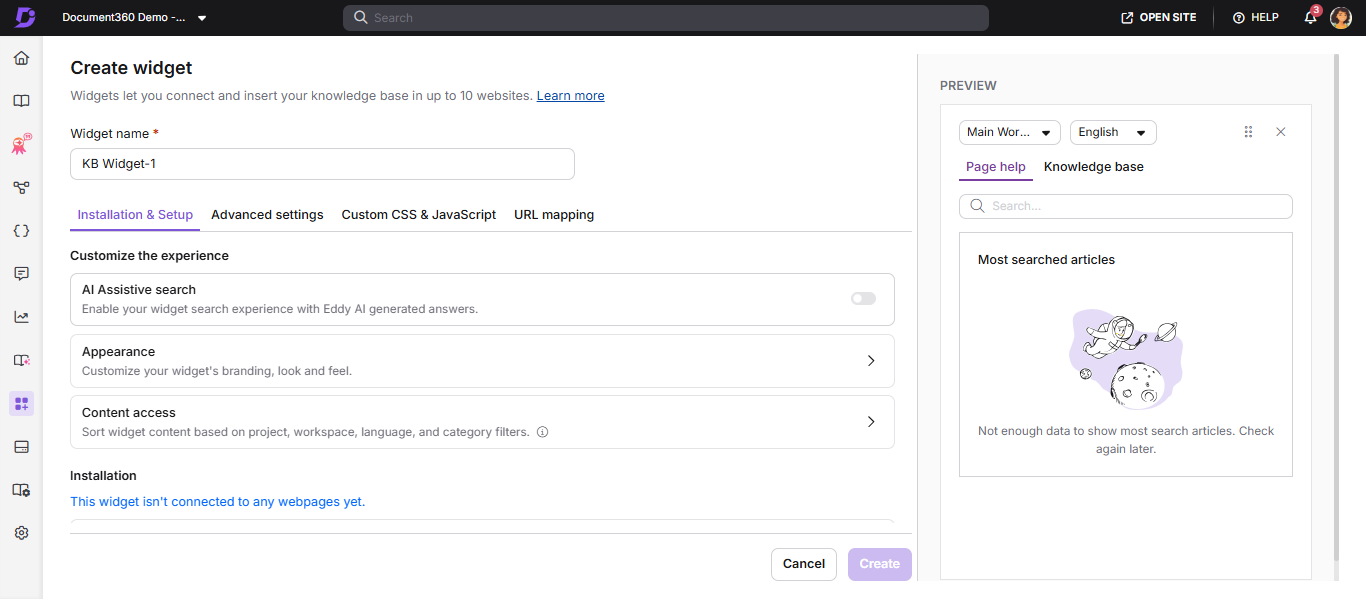
Task: Click the Create button
Action: point(880,564)
